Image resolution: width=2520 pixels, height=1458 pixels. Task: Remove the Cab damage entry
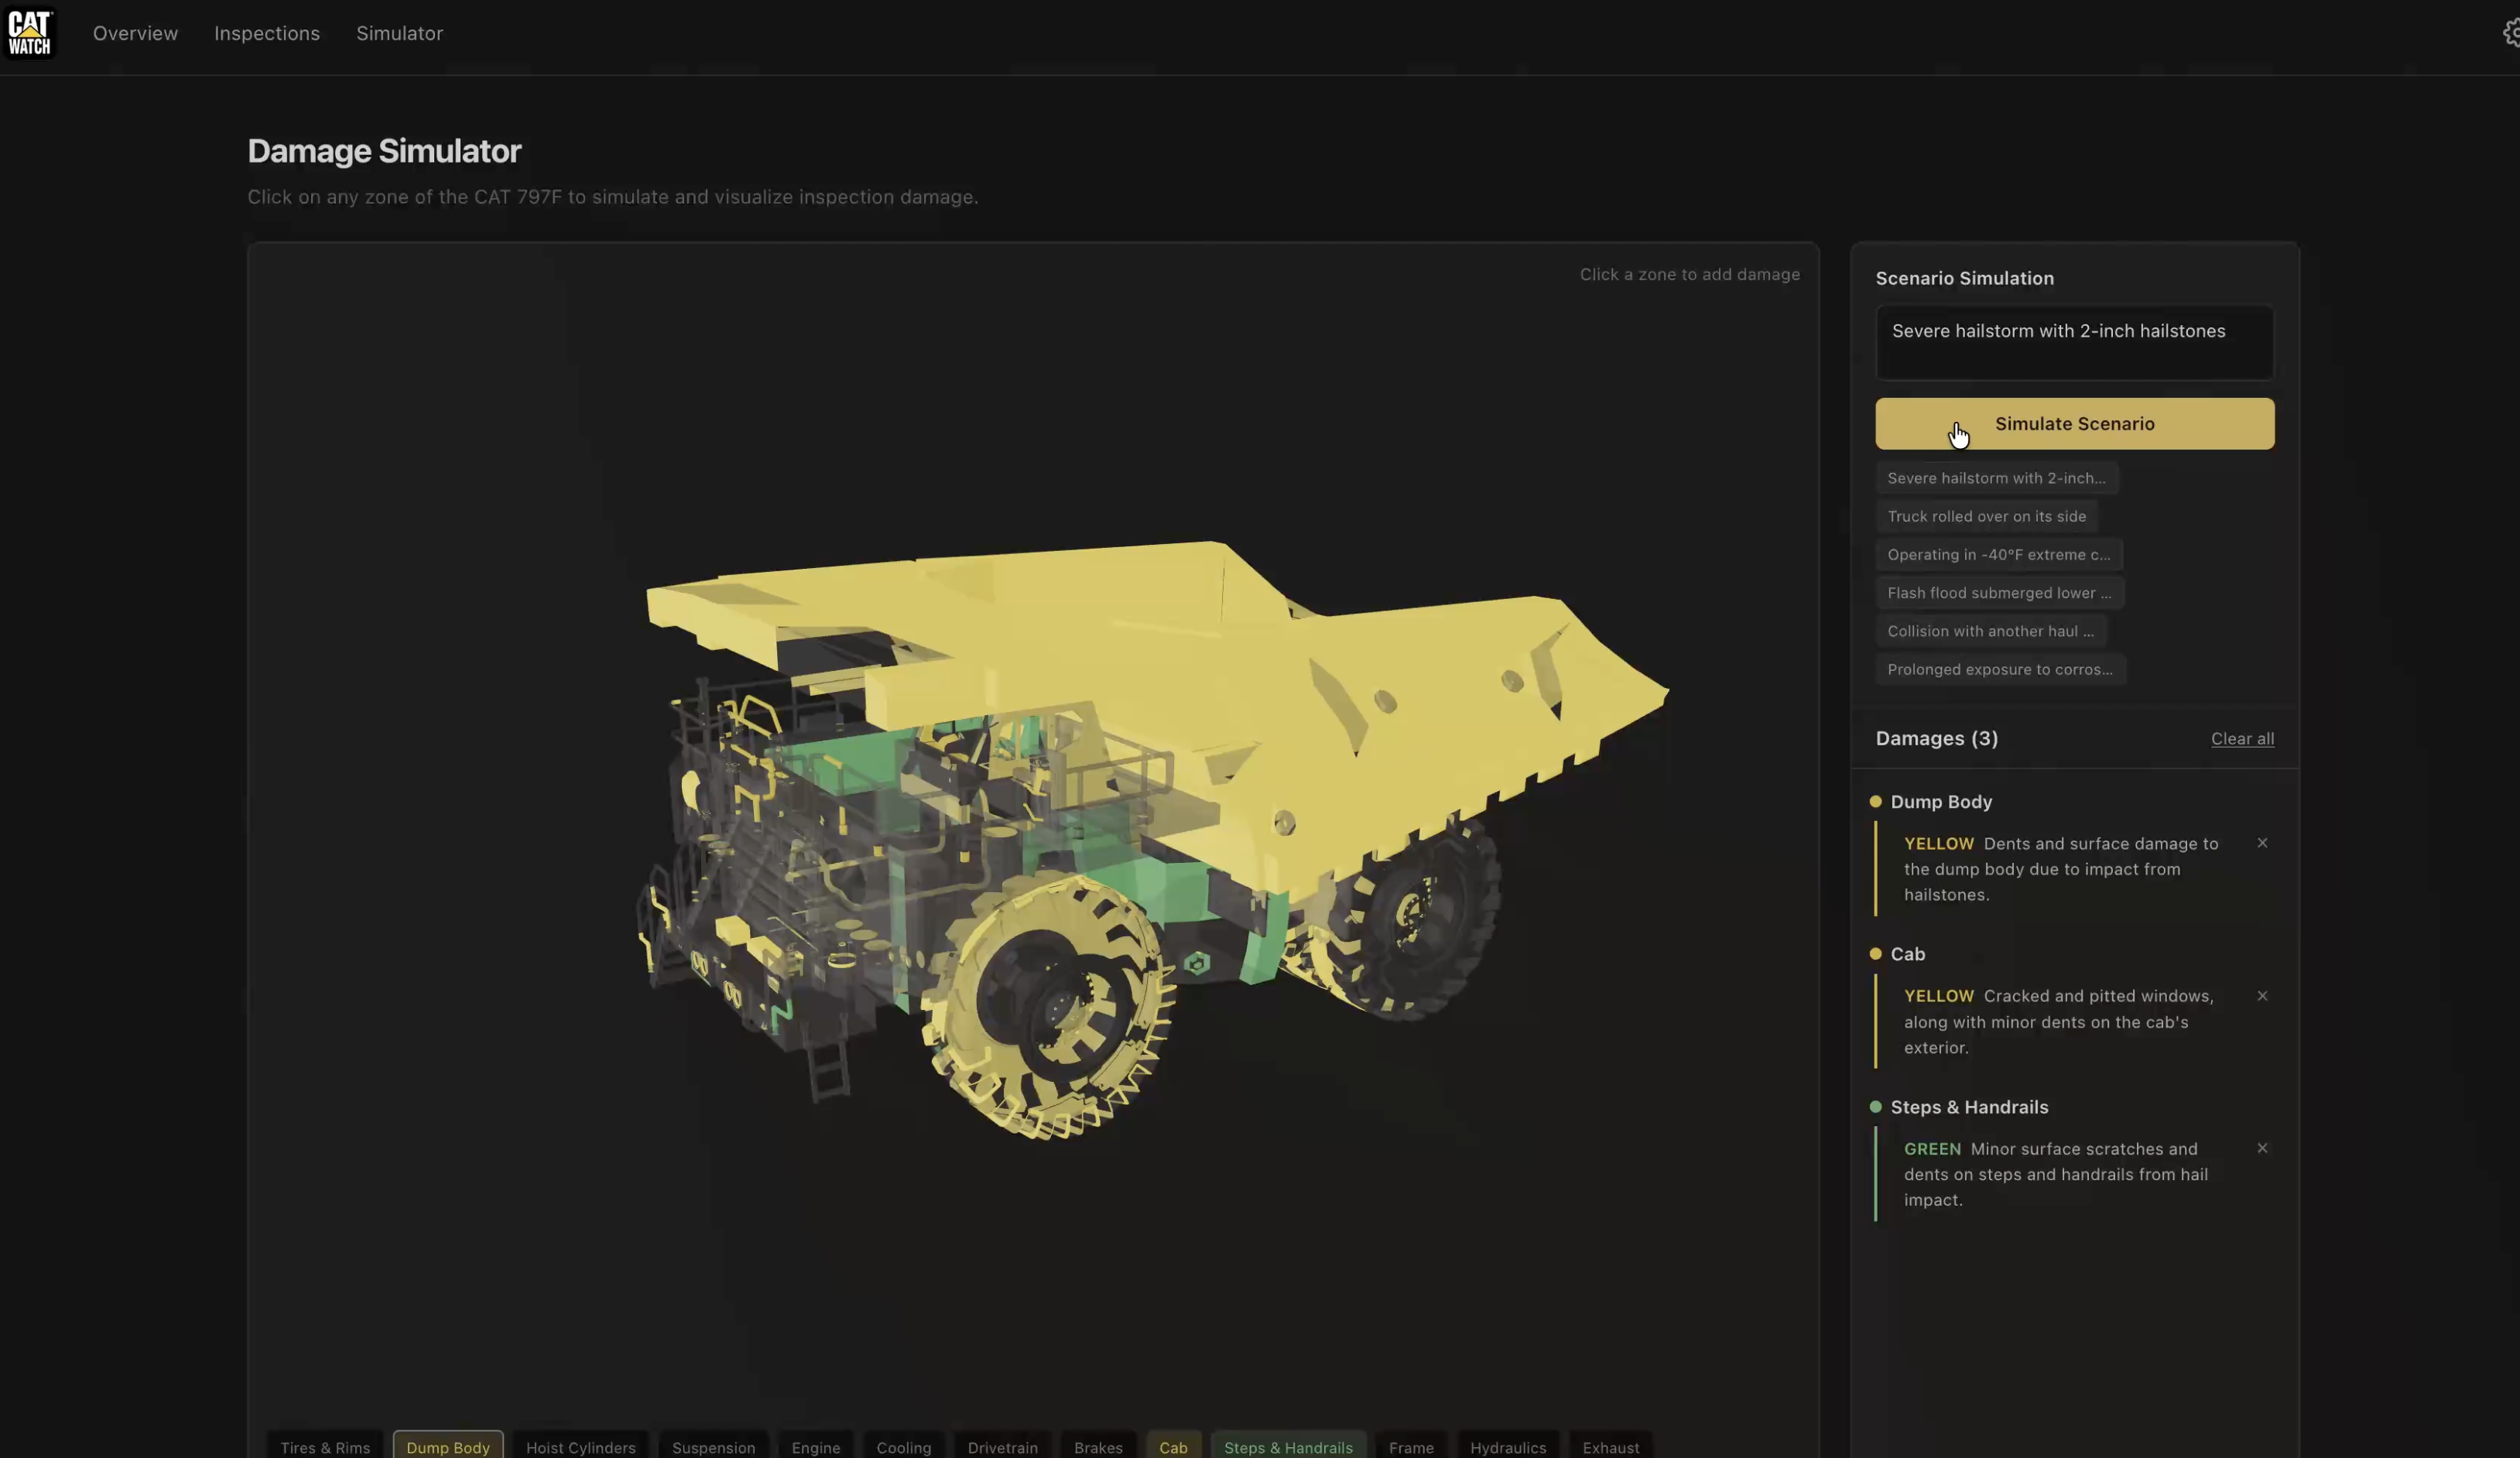(x=2262, y=996)
